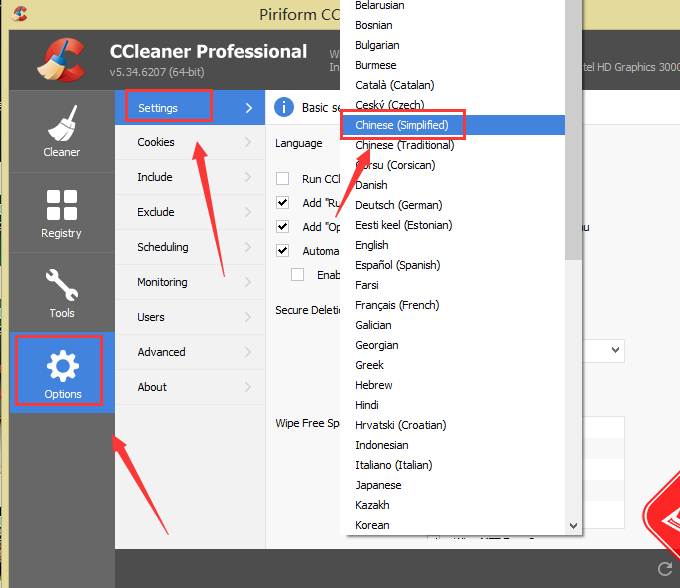Switch to the Advanced options tab
680x588 pixels.
point(161,352)
